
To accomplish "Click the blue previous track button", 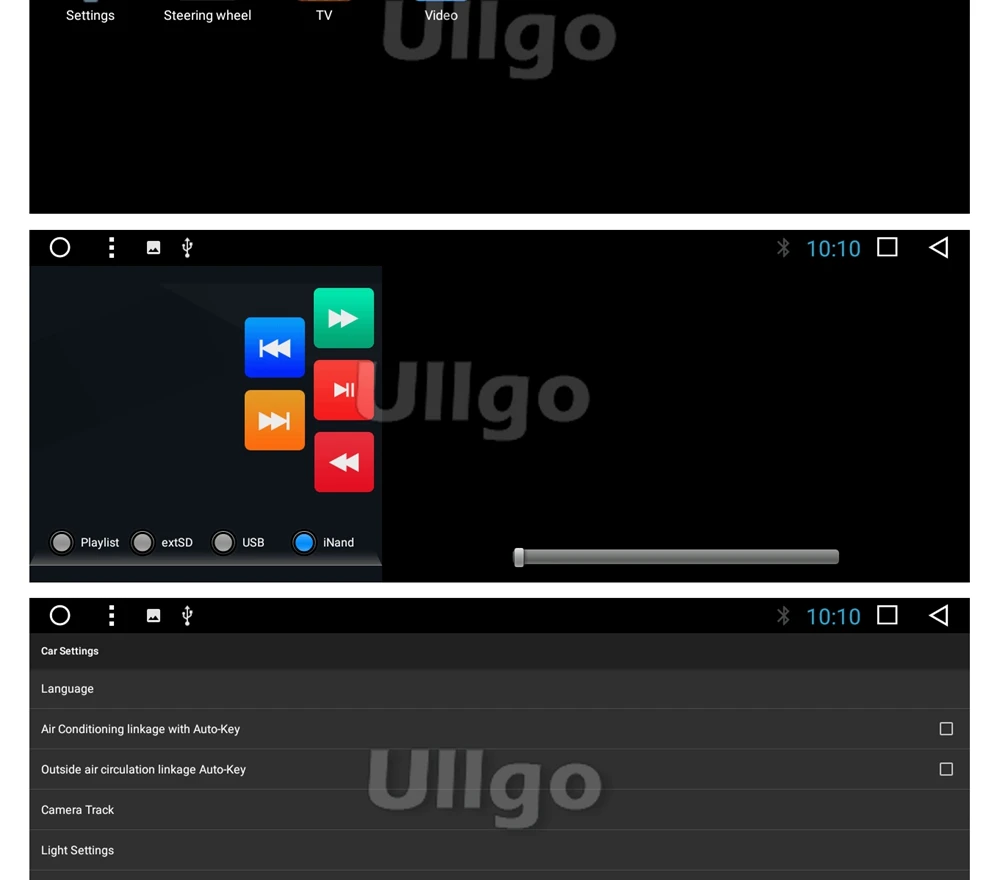I will tap(274, 348).
